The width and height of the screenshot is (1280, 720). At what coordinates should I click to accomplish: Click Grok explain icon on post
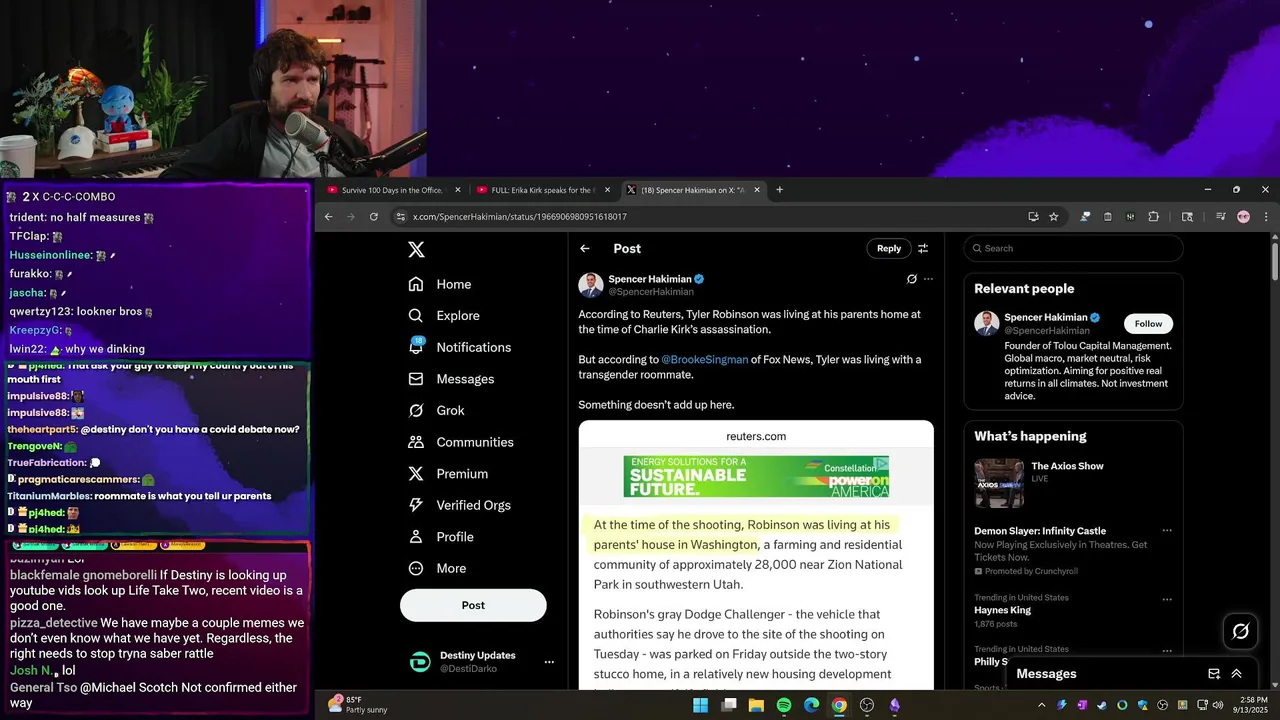pyautogui.click(x=911, y=279)
